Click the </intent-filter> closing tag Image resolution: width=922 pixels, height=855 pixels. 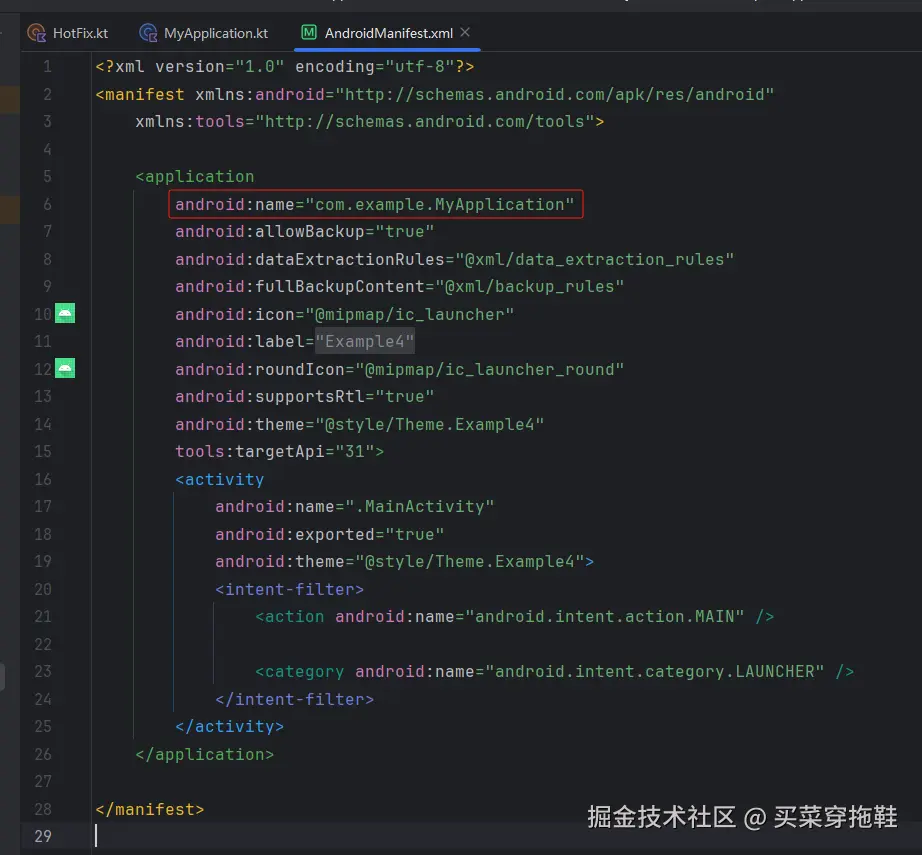[x=294, y=699]
